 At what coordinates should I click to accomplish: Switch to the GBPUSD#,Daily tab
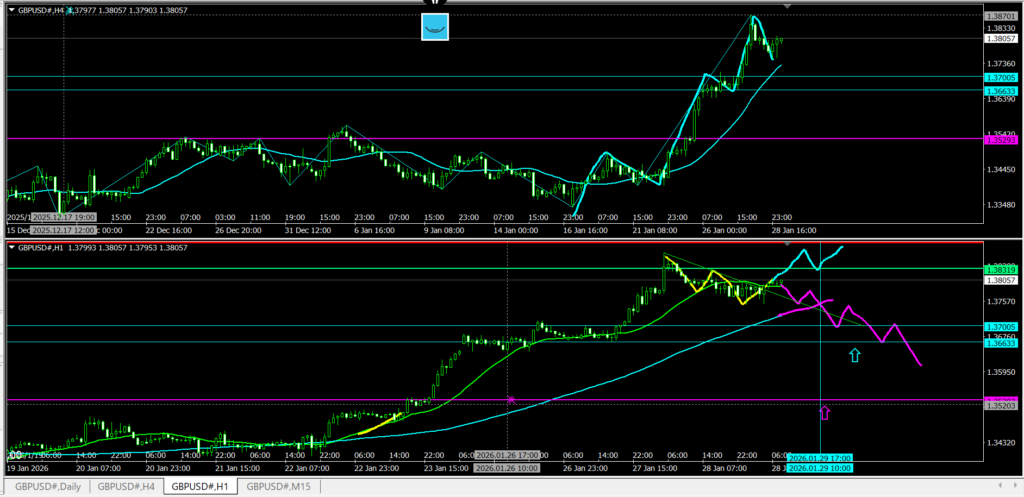(45, 487)
